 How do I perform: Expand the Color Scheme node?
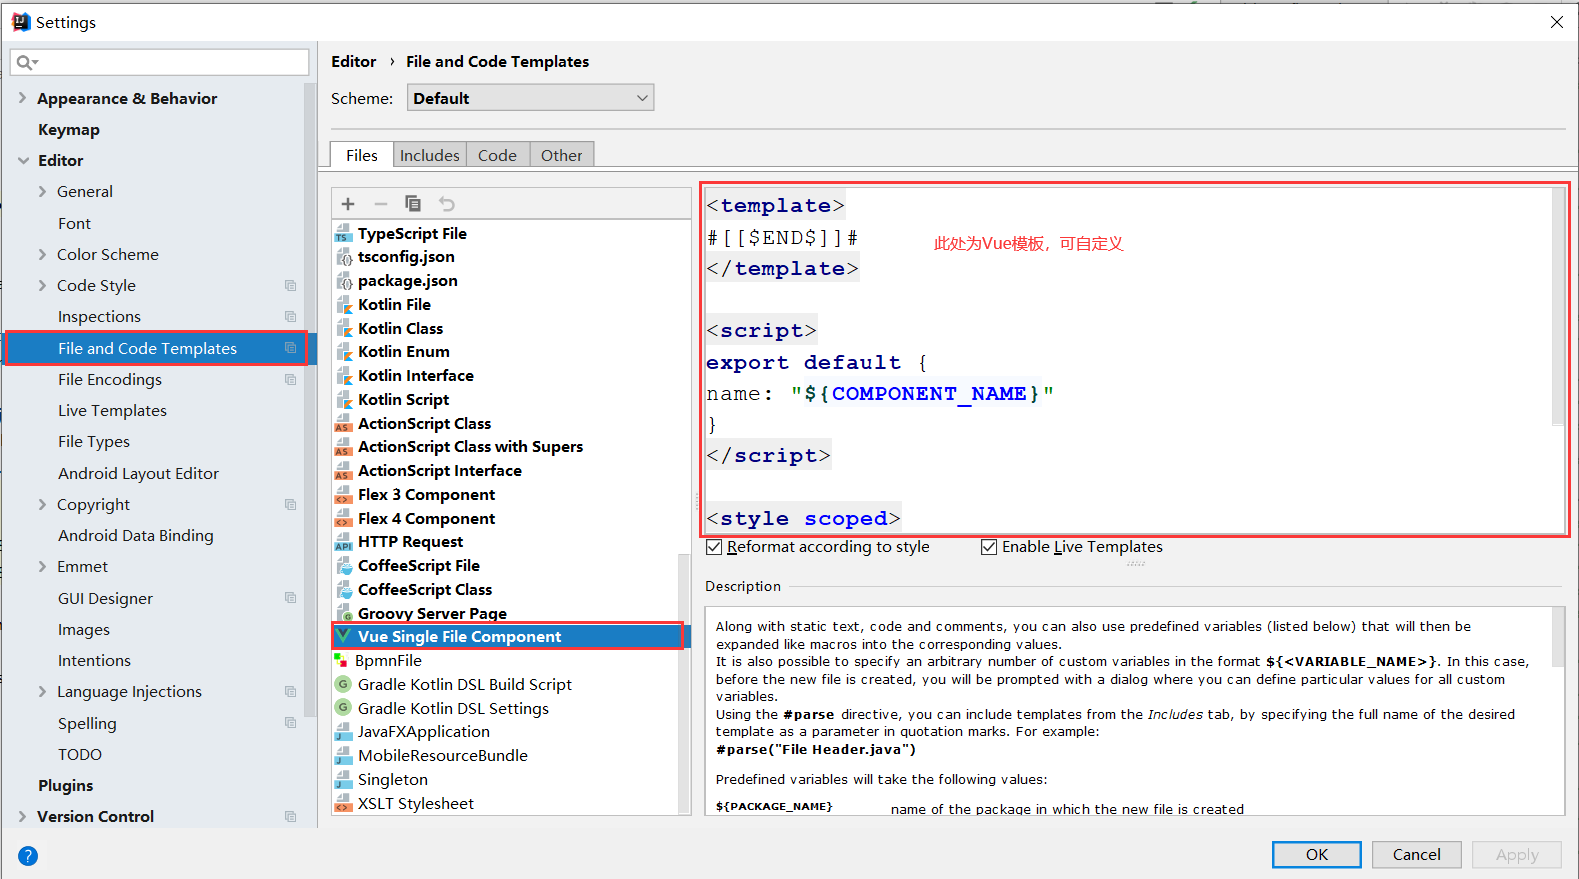coord(42,254)
